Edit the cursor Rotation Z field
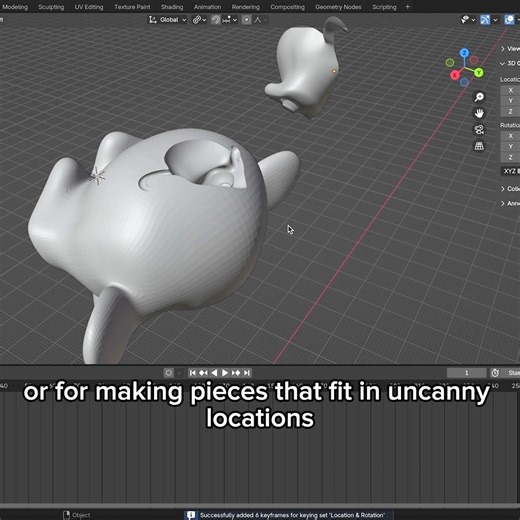 pos(510,157)
